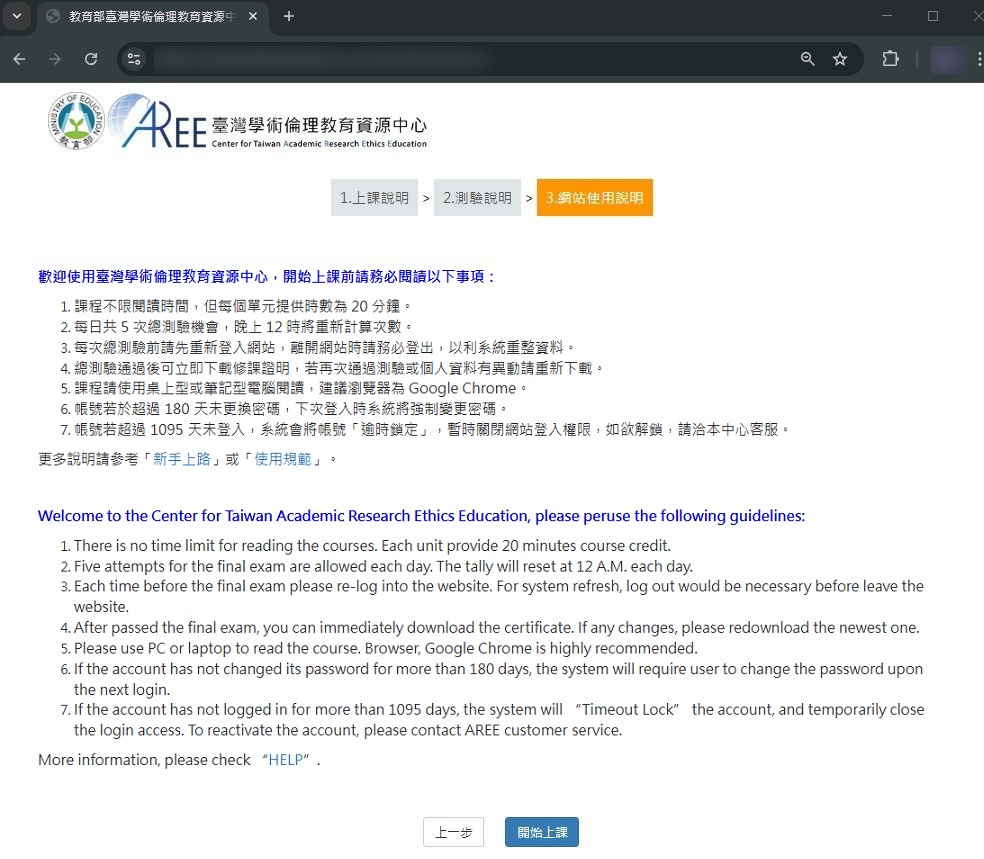Open a new browser tab

[289, 16]
